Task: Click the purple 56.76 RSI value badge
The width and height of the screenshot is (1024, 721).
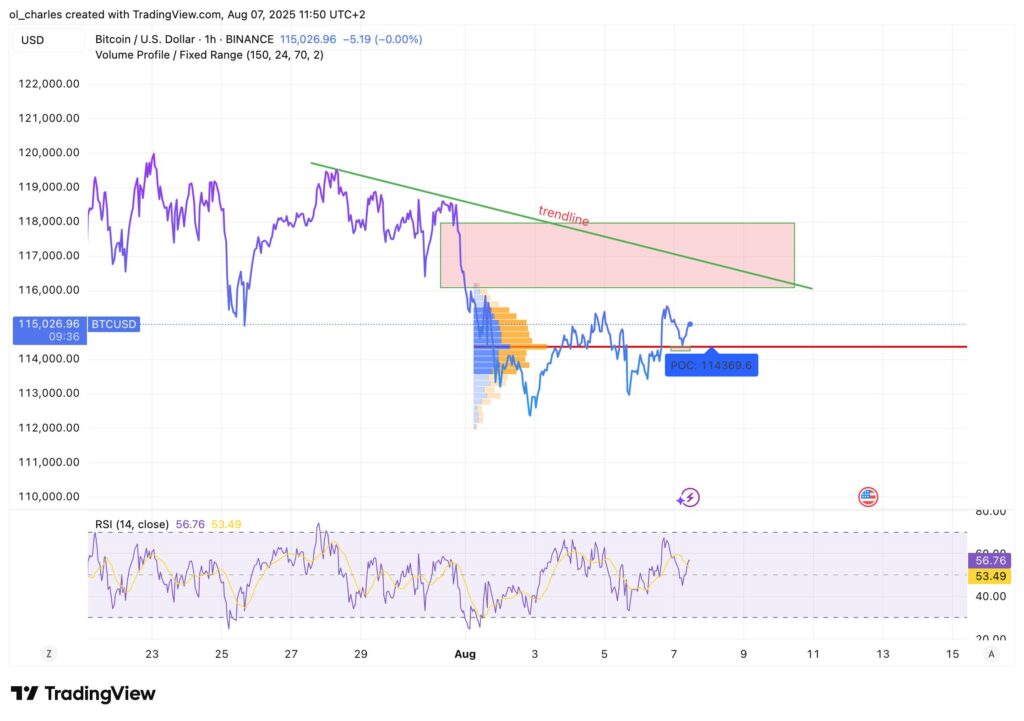Action: point(988,560)
